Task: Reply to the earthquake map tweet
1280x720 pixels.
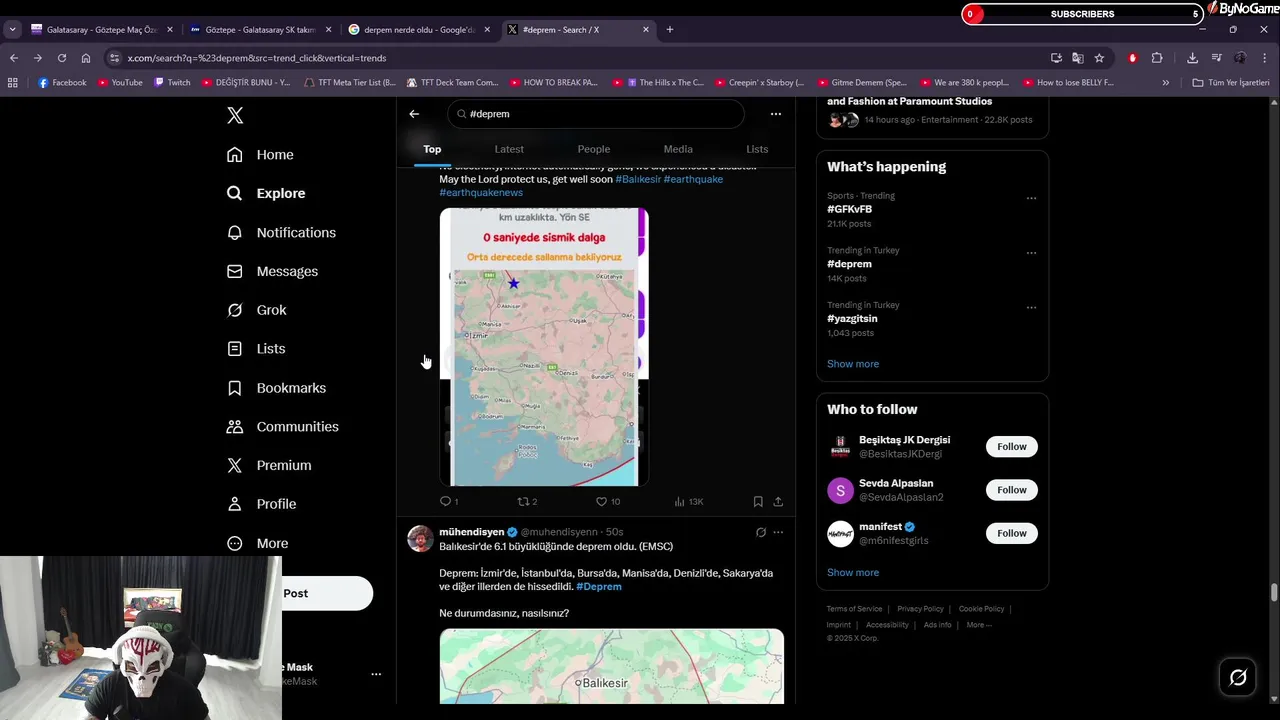Action: [449, 502]
